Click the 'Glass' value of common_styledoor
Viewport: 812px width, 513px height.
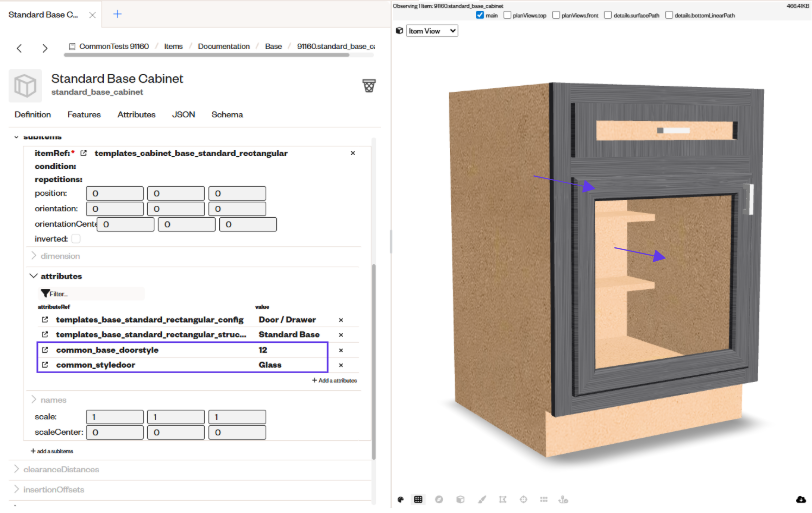(x=270, y=365)
